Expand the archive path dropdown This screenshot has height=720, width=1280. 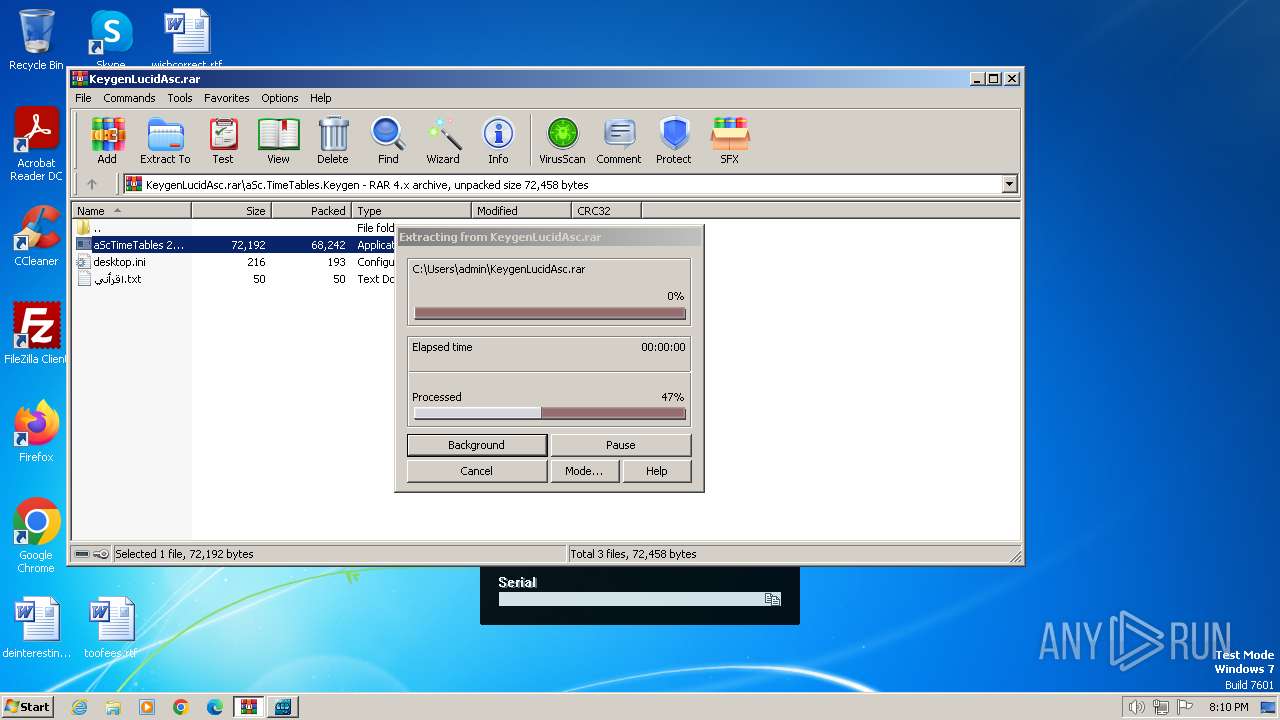[1009, 184]
